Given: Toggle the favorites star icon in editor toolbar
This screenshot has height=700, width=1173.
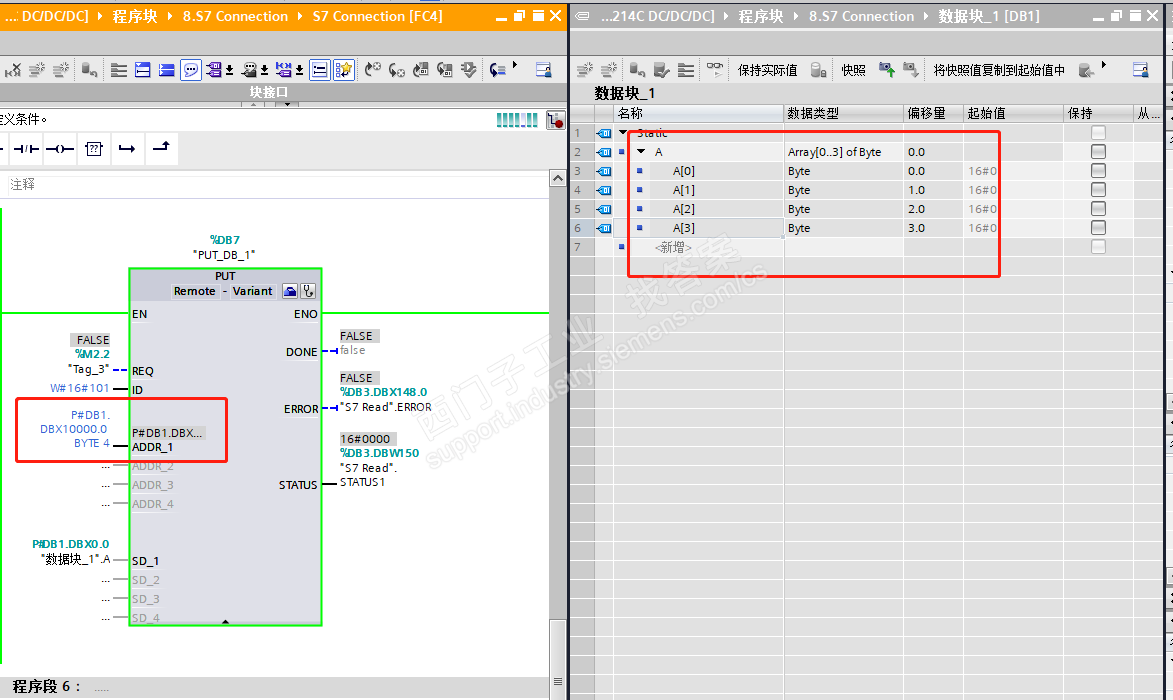Looking at the screenshot, I should click(x=343, y=70).
